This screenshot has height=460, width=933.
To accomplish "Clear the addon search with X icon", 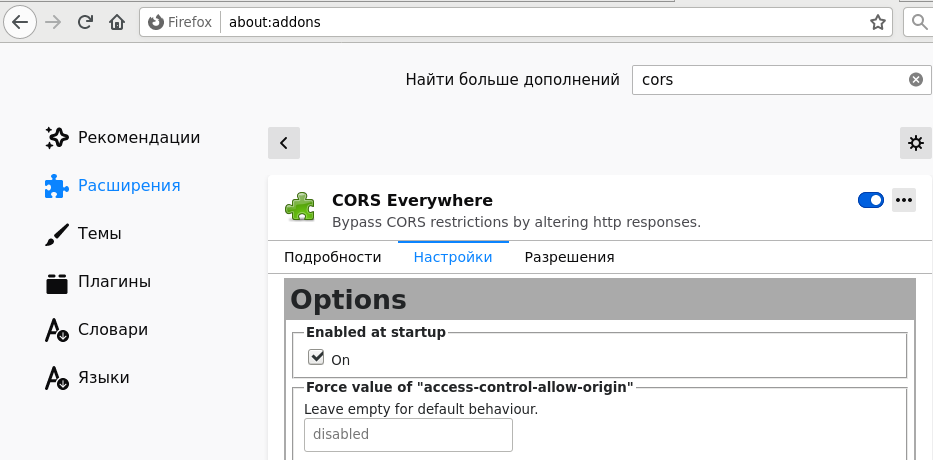I will click(x=916, y=79).
